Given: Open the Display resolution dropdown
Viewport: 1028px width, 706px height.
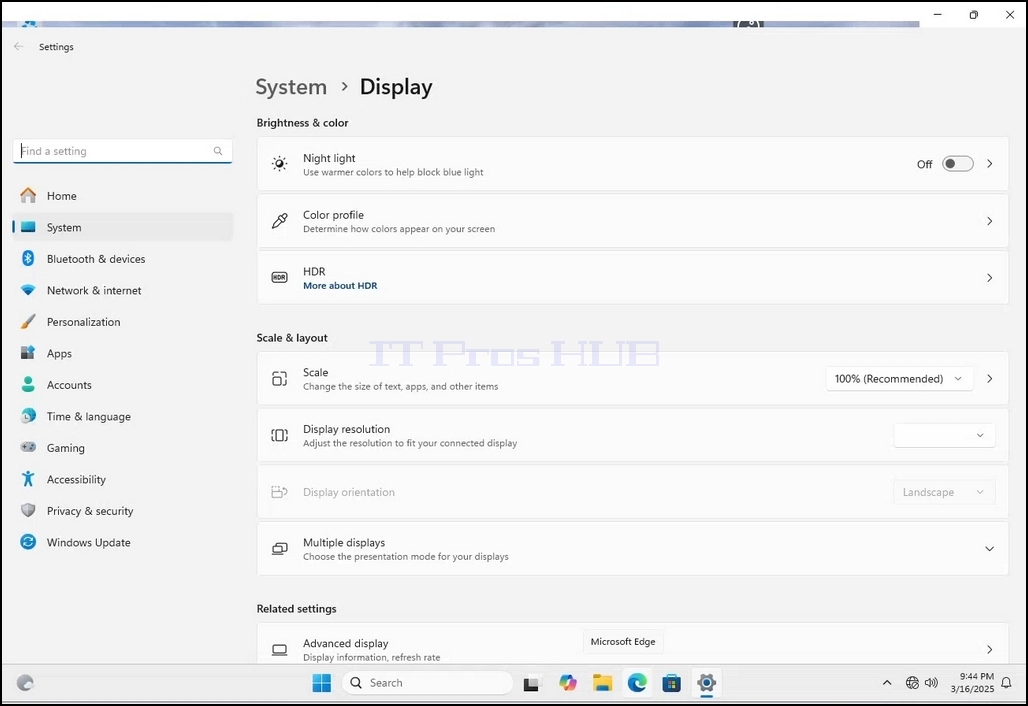Looking at the screenshot, I should tap(944, 435).
